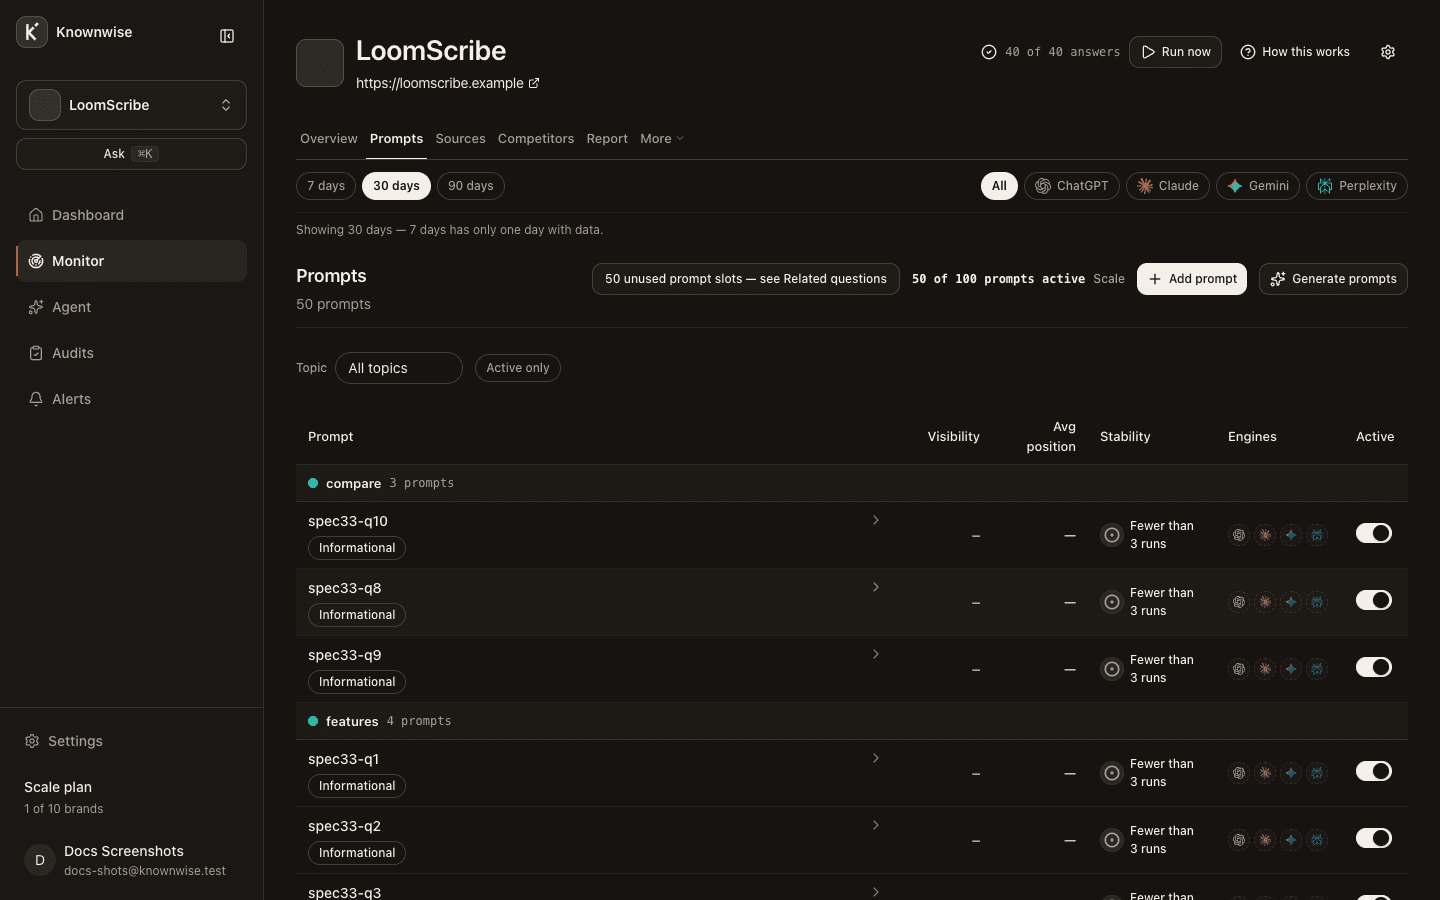This screenshot has height=900, width=1440.
Task: Click Claude engine icon in spec33-q2 row
Action: [x=1265, y=840]
